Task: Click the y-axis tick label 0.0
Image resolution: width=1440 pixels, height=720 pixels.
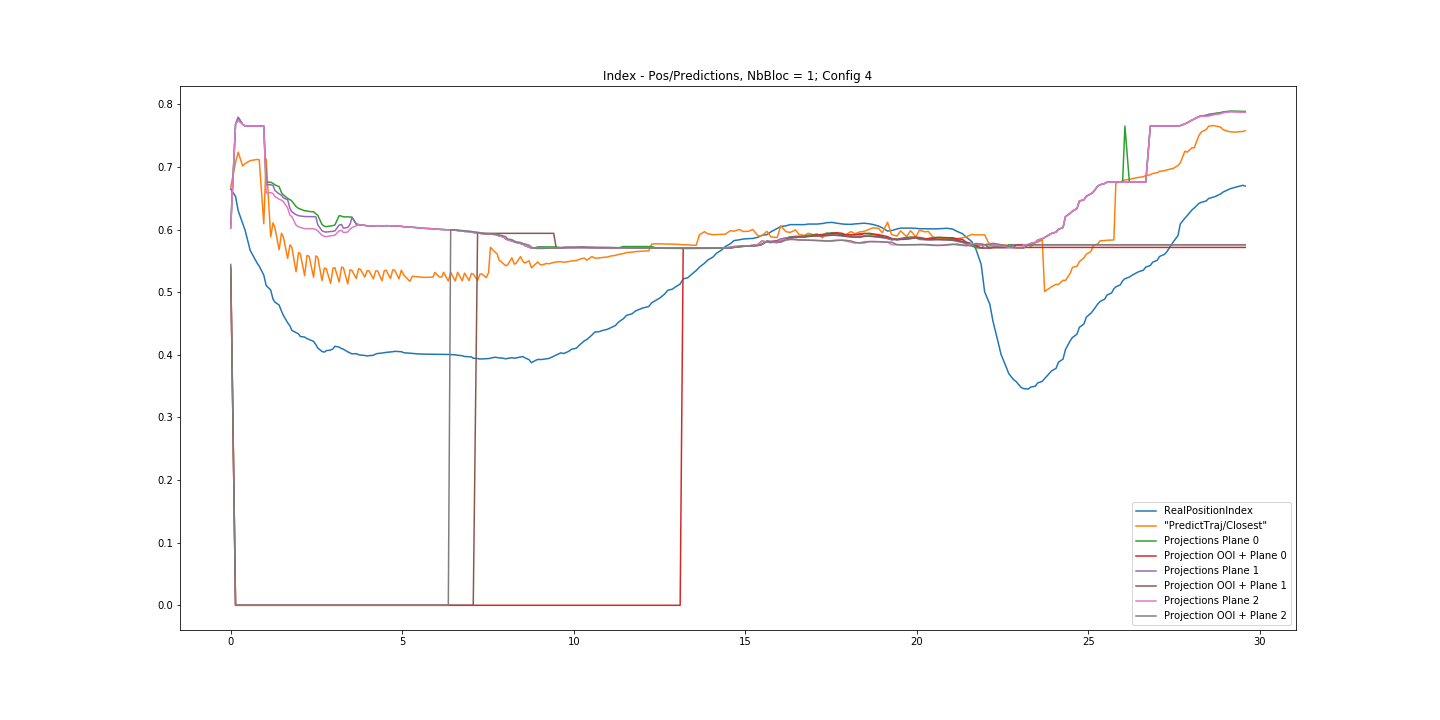Action: [x=164, y=605]
